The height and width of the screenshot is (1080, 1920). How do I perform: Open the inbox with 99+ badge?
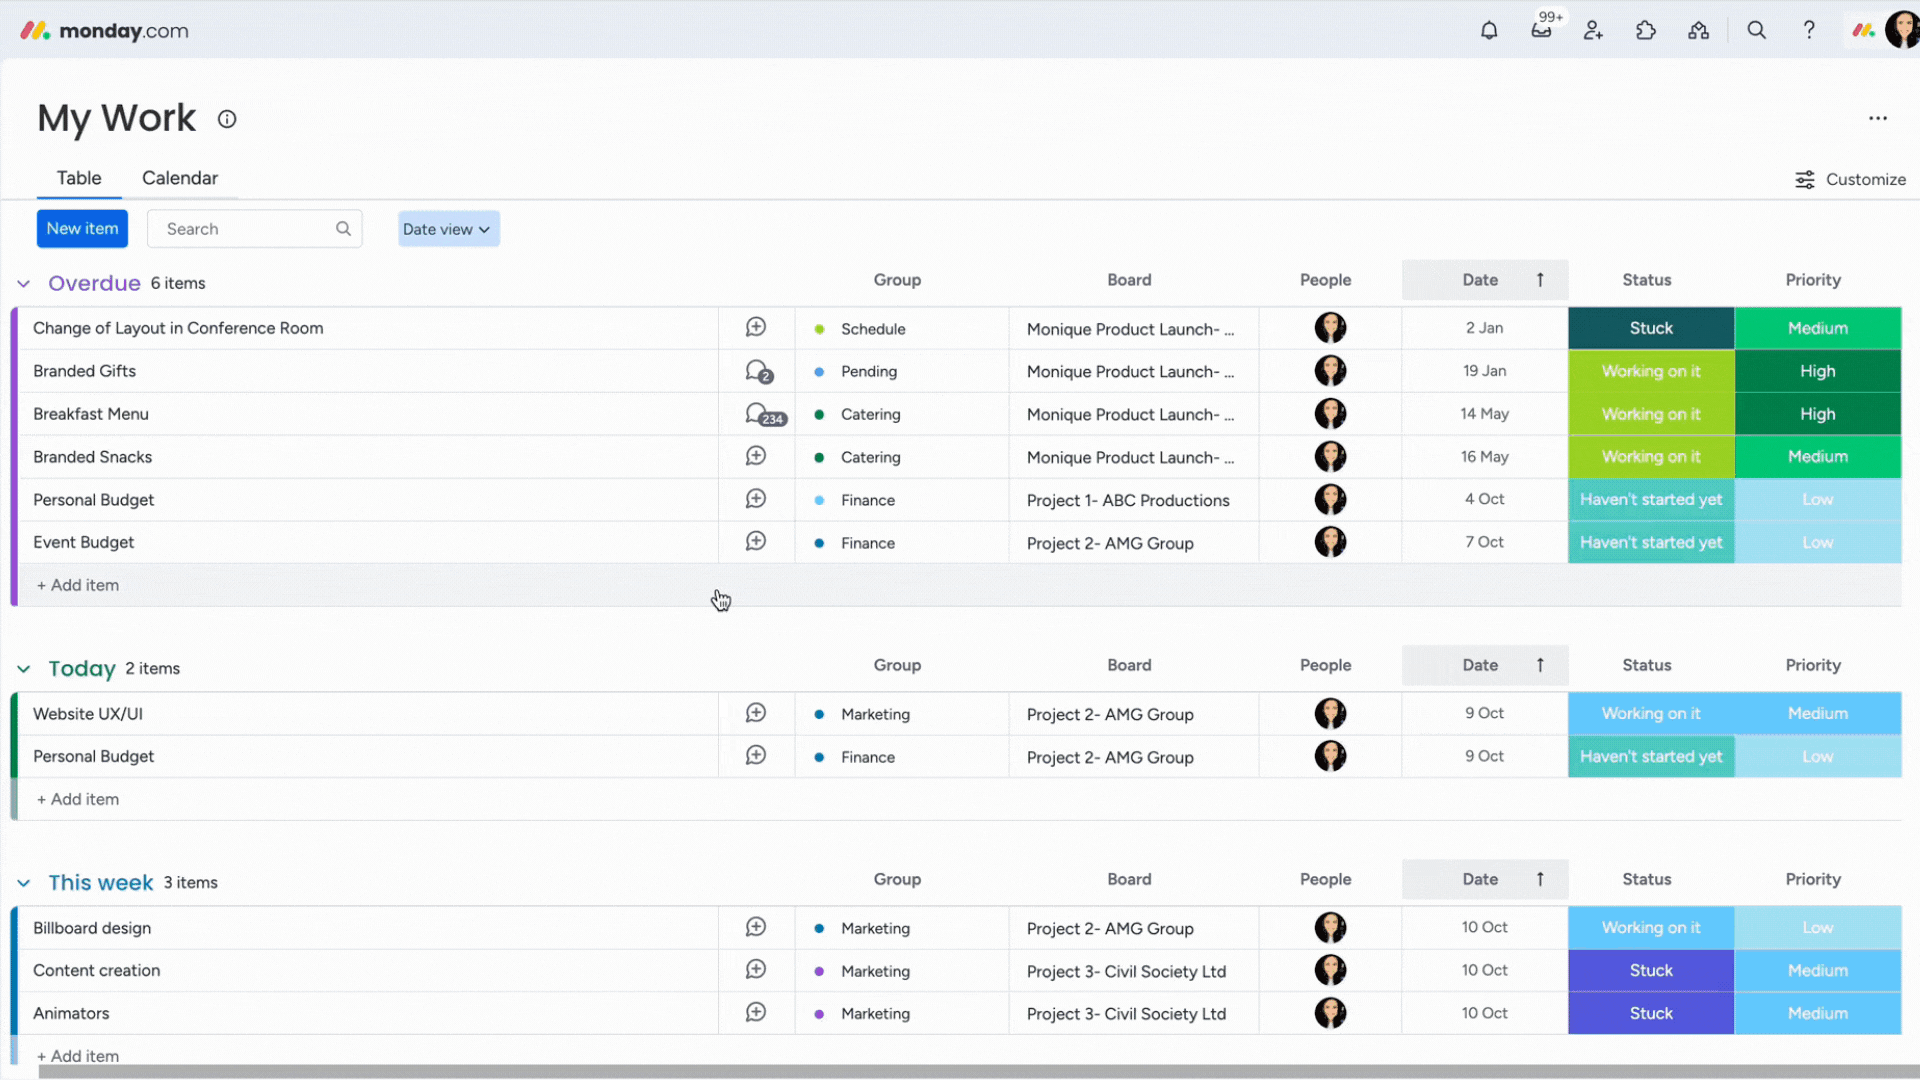point(1541,30)
